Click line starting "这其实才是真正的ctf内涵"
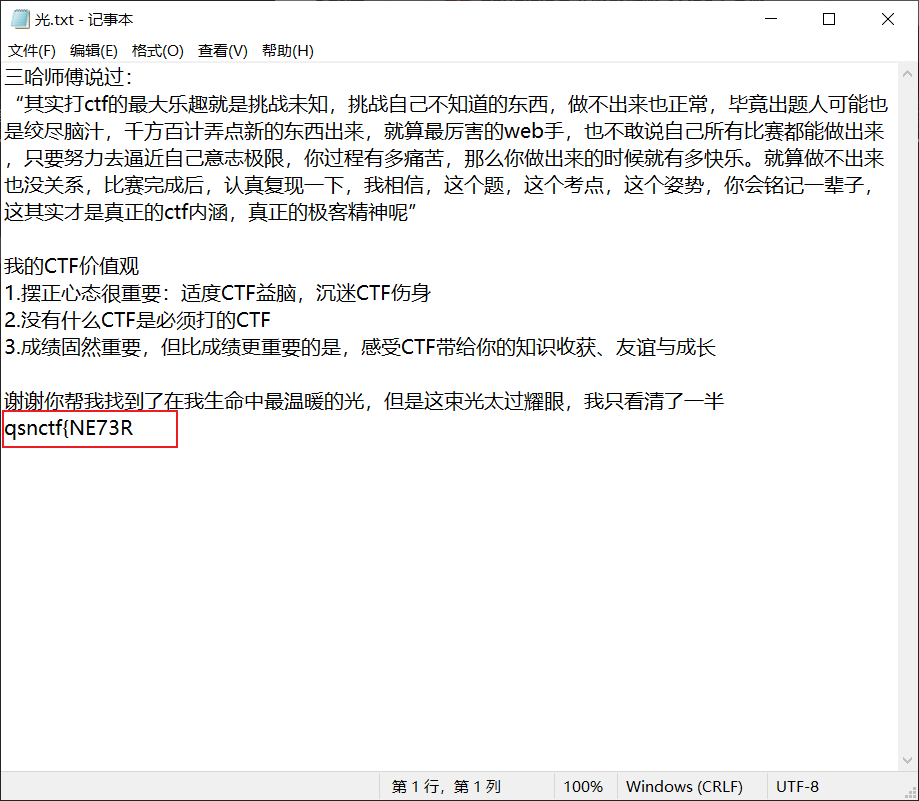 (210, 212)
